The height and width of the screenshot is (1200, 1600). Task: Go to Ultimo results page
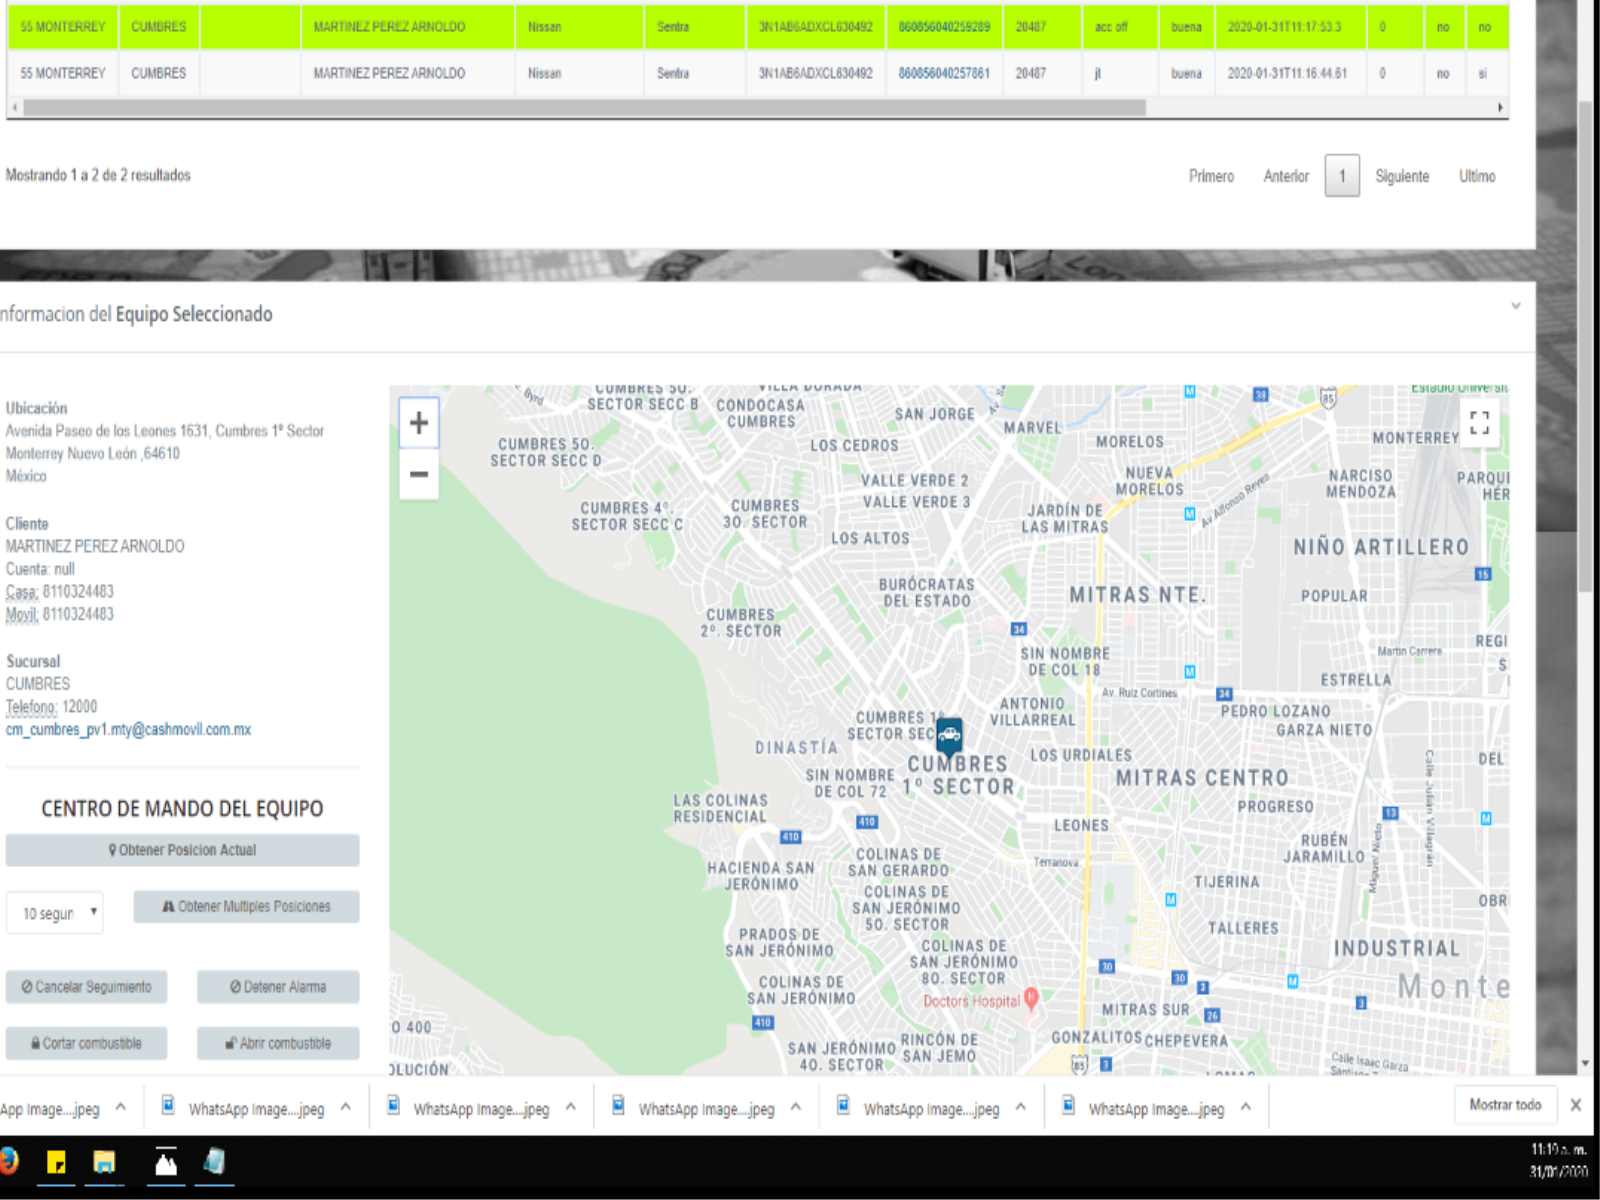pos(1477,176)
